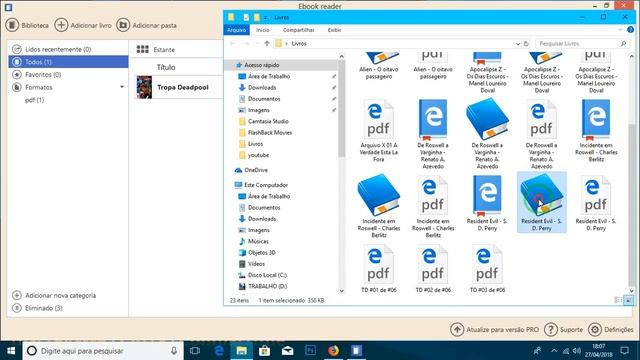
Task: Switch to Estante shelf view
Action: point(156,49)
